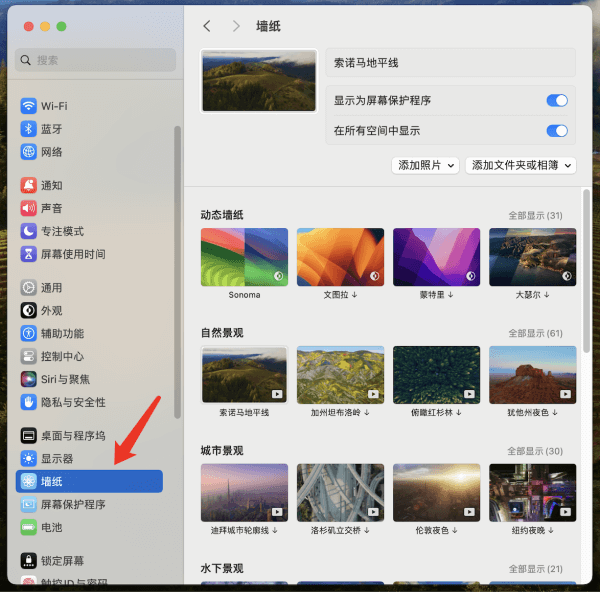
Task: Click the back navigation arrow
Action: coord(207,26)
